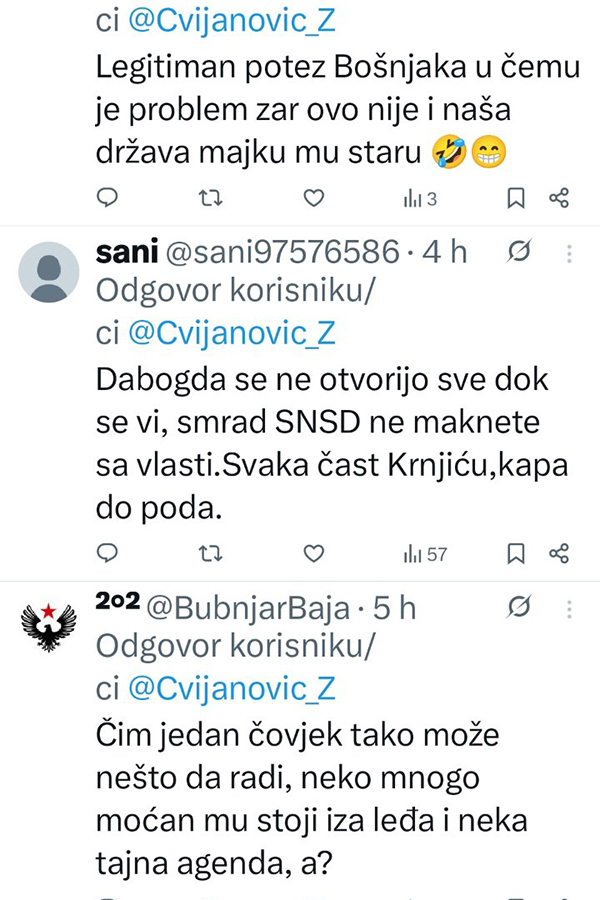The height and width of the screenshot is (900, 600).
Task: Click Grok icon on sani's tweet
Action: [x=519, y=254]
